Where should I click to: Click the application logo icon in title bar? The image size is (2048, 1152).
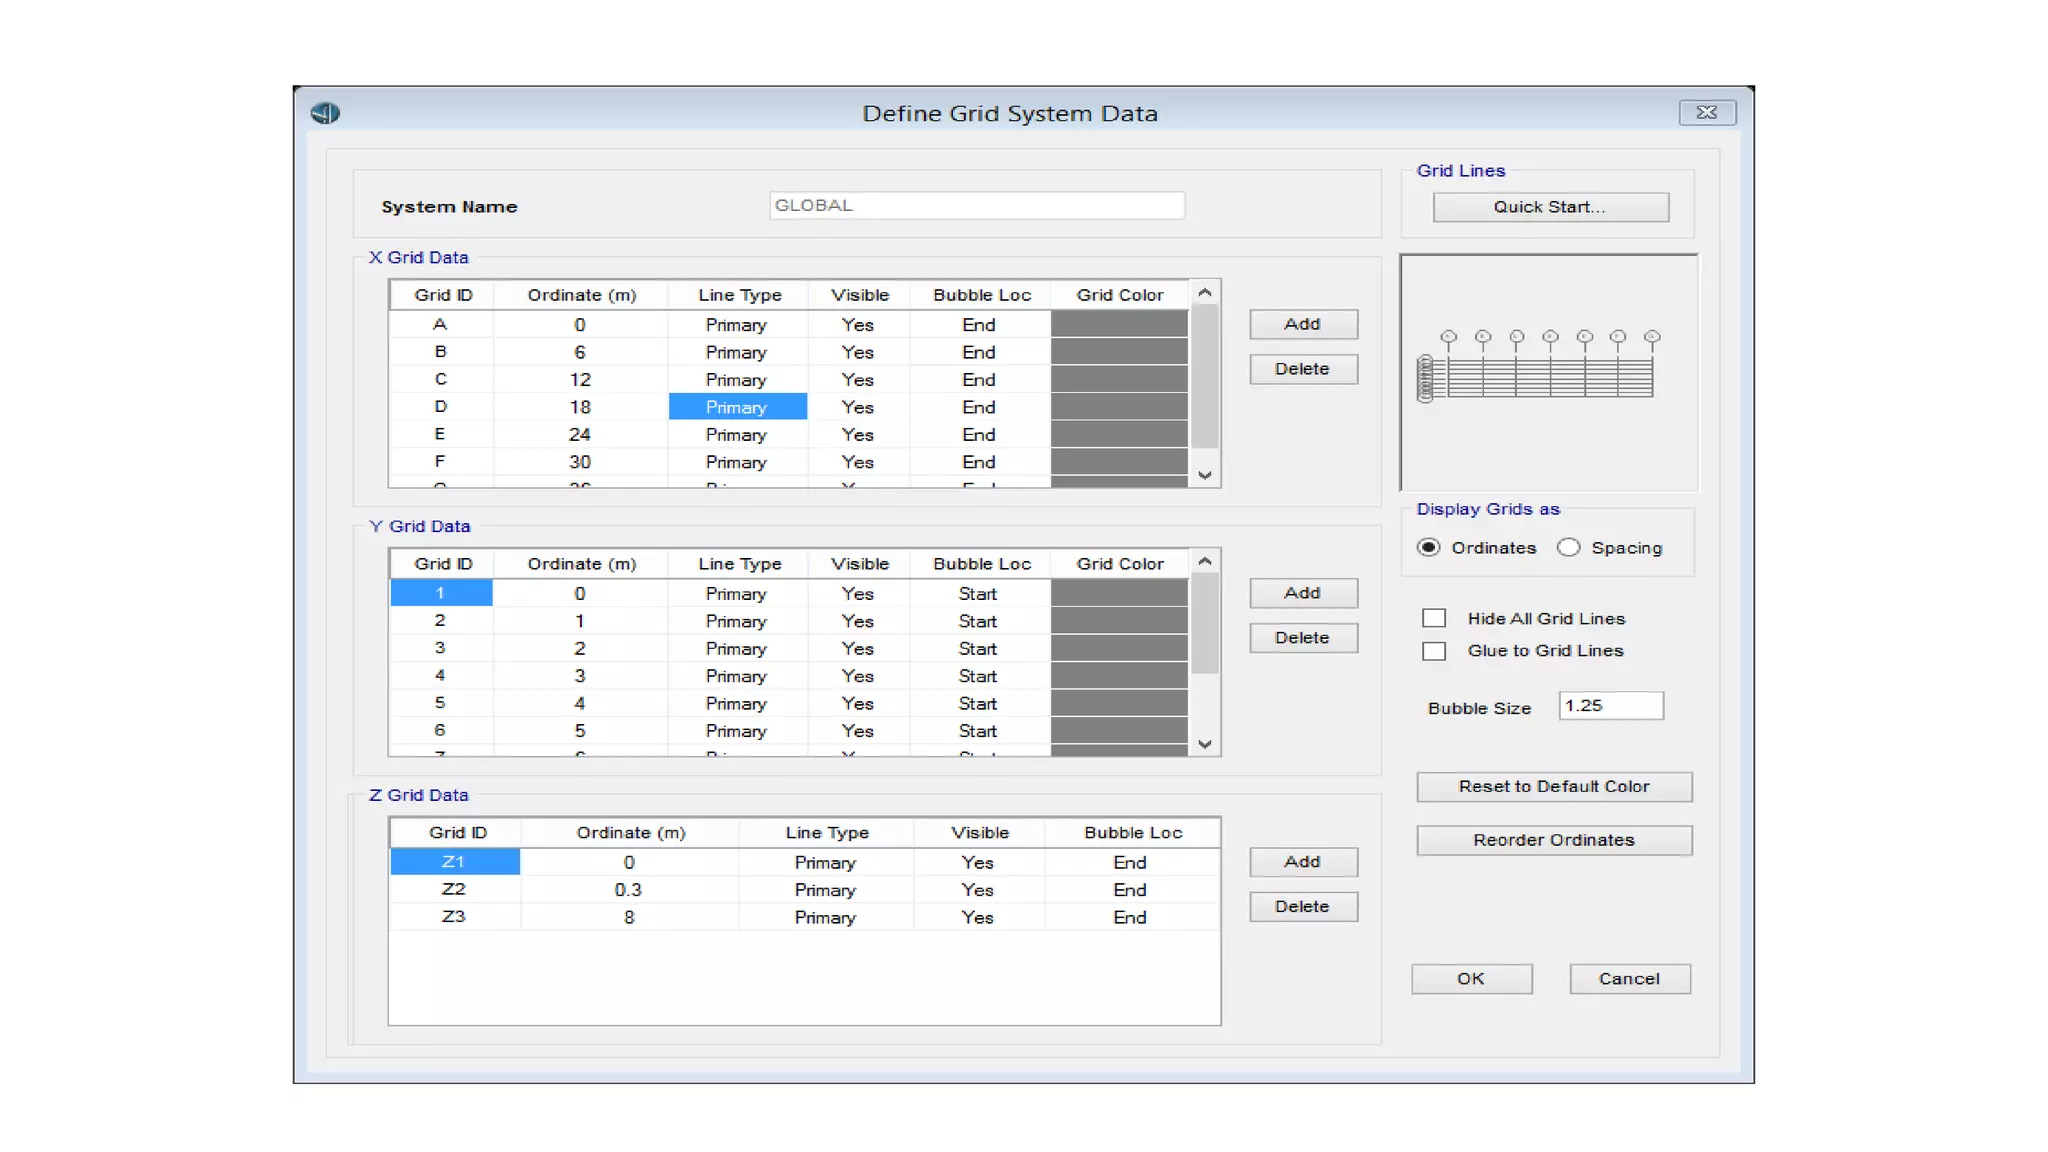click(x=325, y=113)
